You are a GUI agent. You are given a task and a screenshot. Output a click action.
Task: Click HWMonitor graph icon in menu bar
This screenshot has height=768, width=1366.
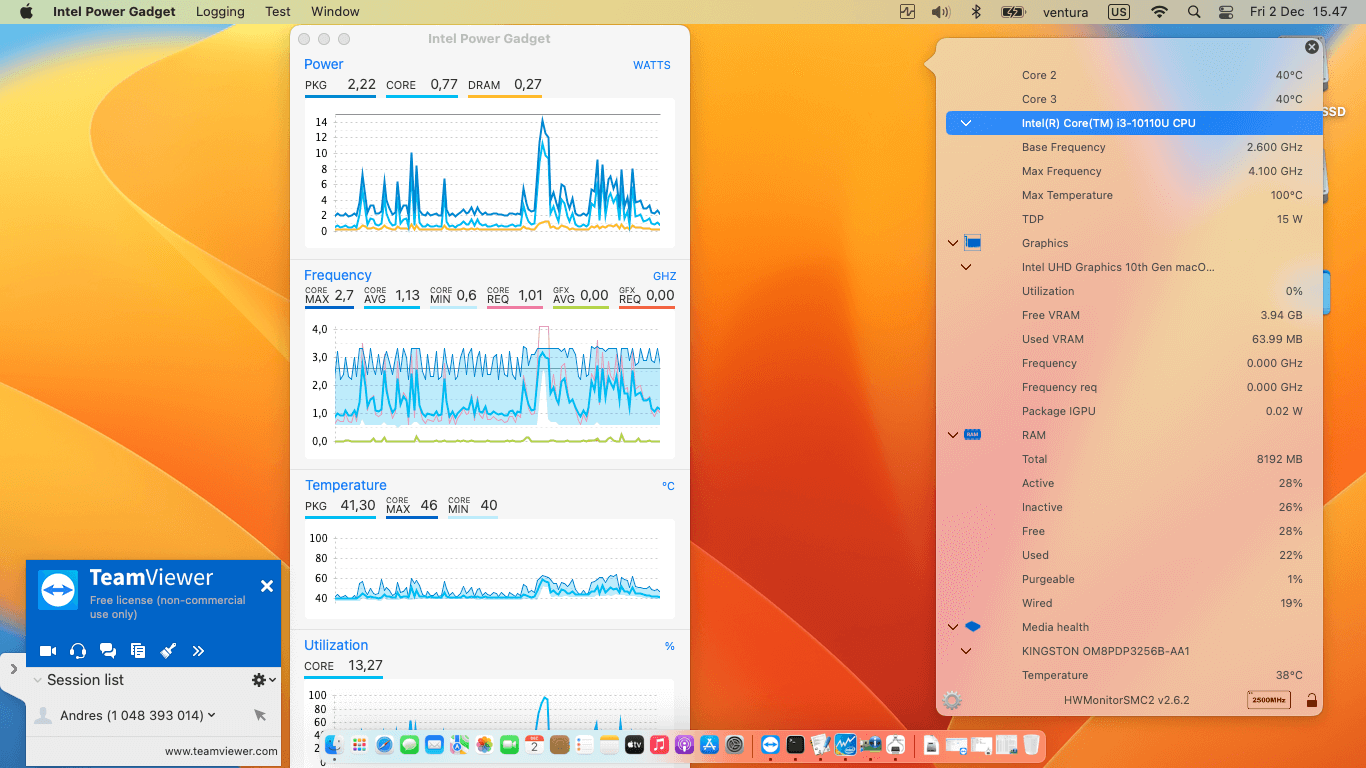[908, 12]
